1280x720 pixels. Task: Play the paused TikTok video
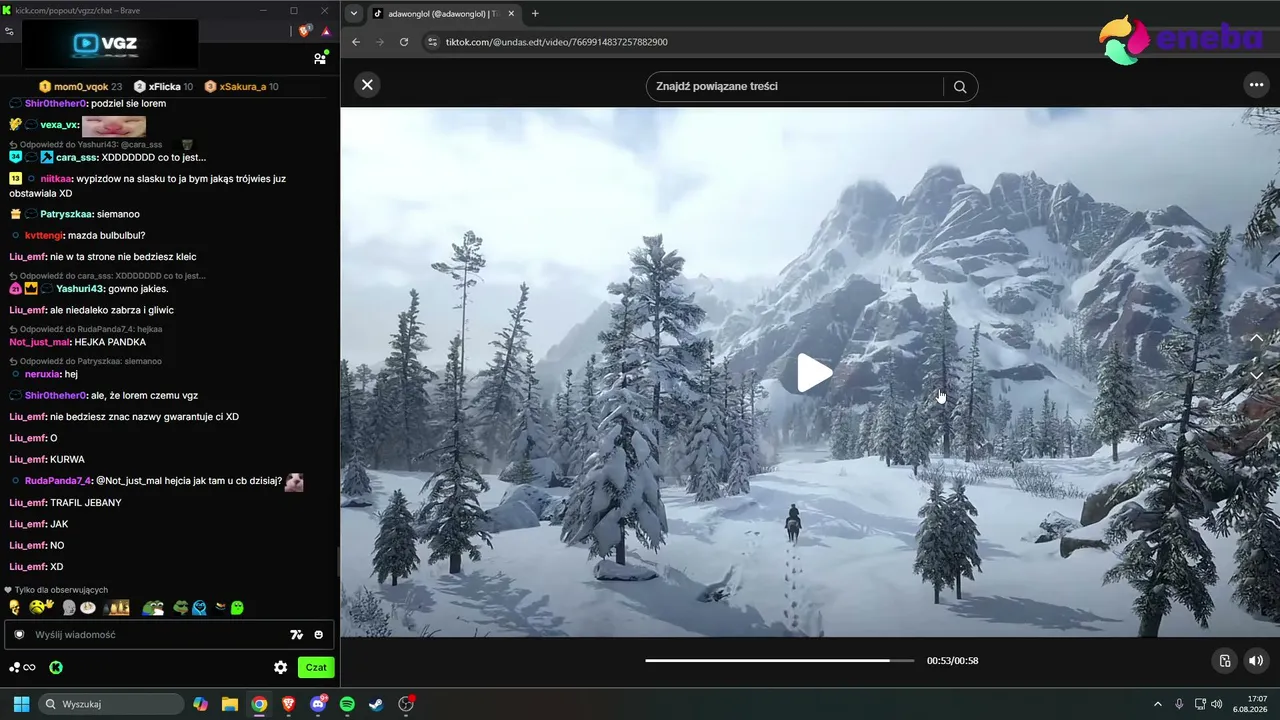[815, 373]
